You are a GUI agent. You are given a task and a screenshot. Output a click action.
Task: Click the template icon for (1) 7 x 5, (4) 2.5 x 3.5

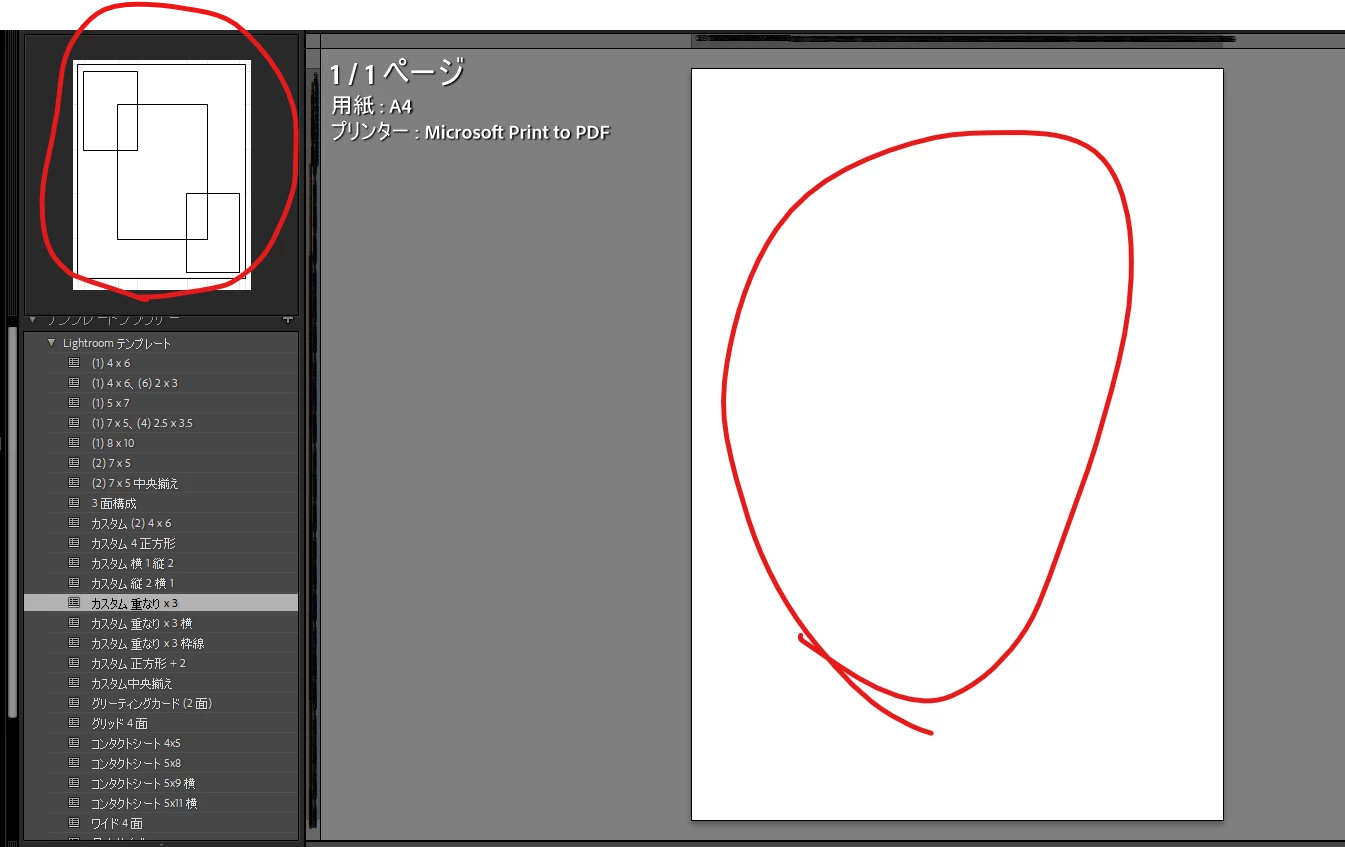pyautogui.click(x=74, y=423)
